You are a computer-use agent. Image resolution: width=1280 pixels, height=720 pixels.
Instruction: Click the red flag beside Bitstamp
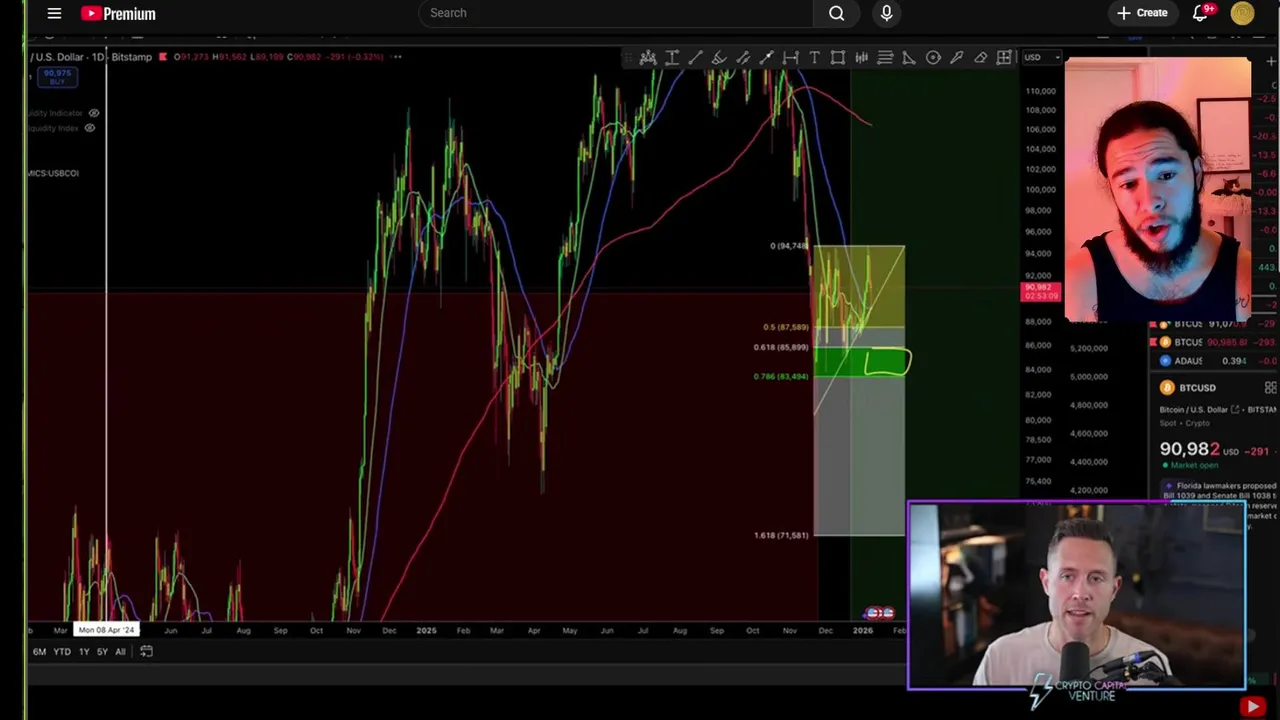[x=163, y=57]
